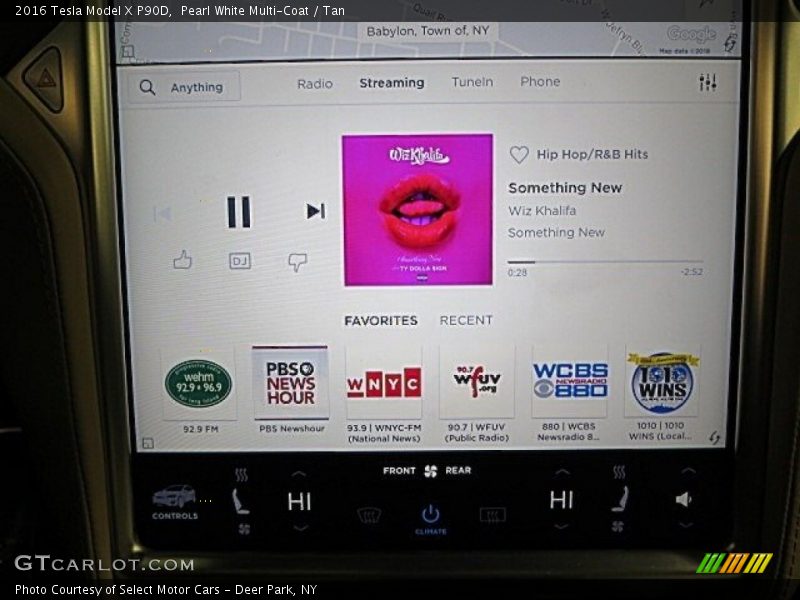Swap panels with map corner arrows icon
Image resolution: width=800 pixels, height=600 pixels.
[x=730, y=44]
